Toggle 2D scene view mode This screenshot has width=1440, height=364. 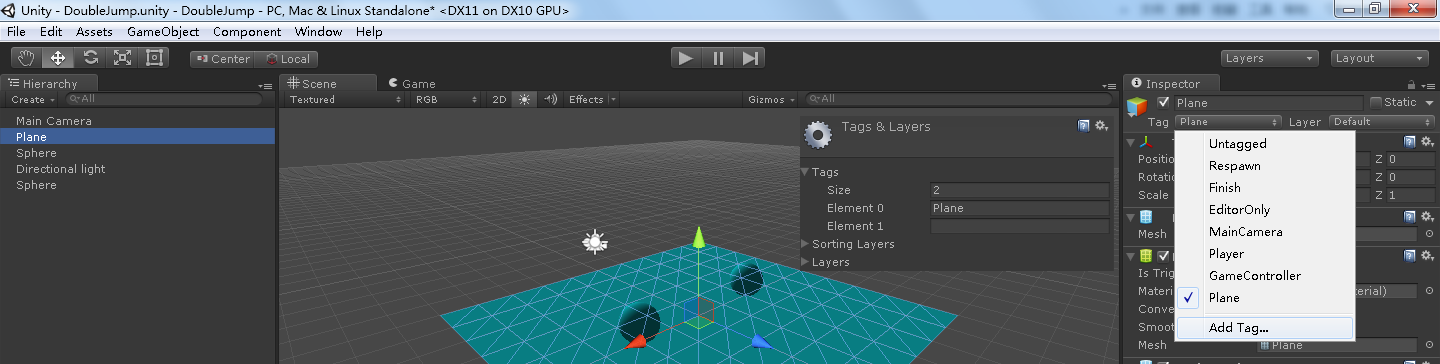[x=500, y=99]
